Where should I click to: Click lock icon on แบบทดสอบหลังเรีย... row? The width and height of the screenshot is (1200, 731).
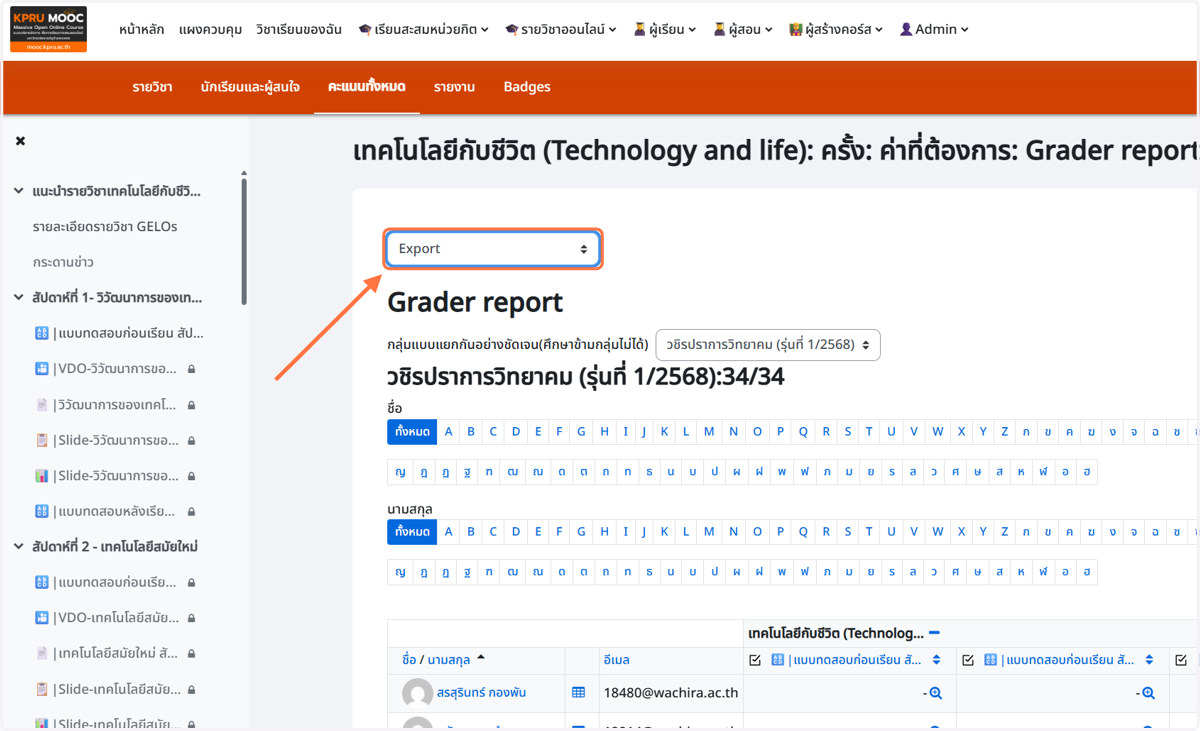pos(192,511)
